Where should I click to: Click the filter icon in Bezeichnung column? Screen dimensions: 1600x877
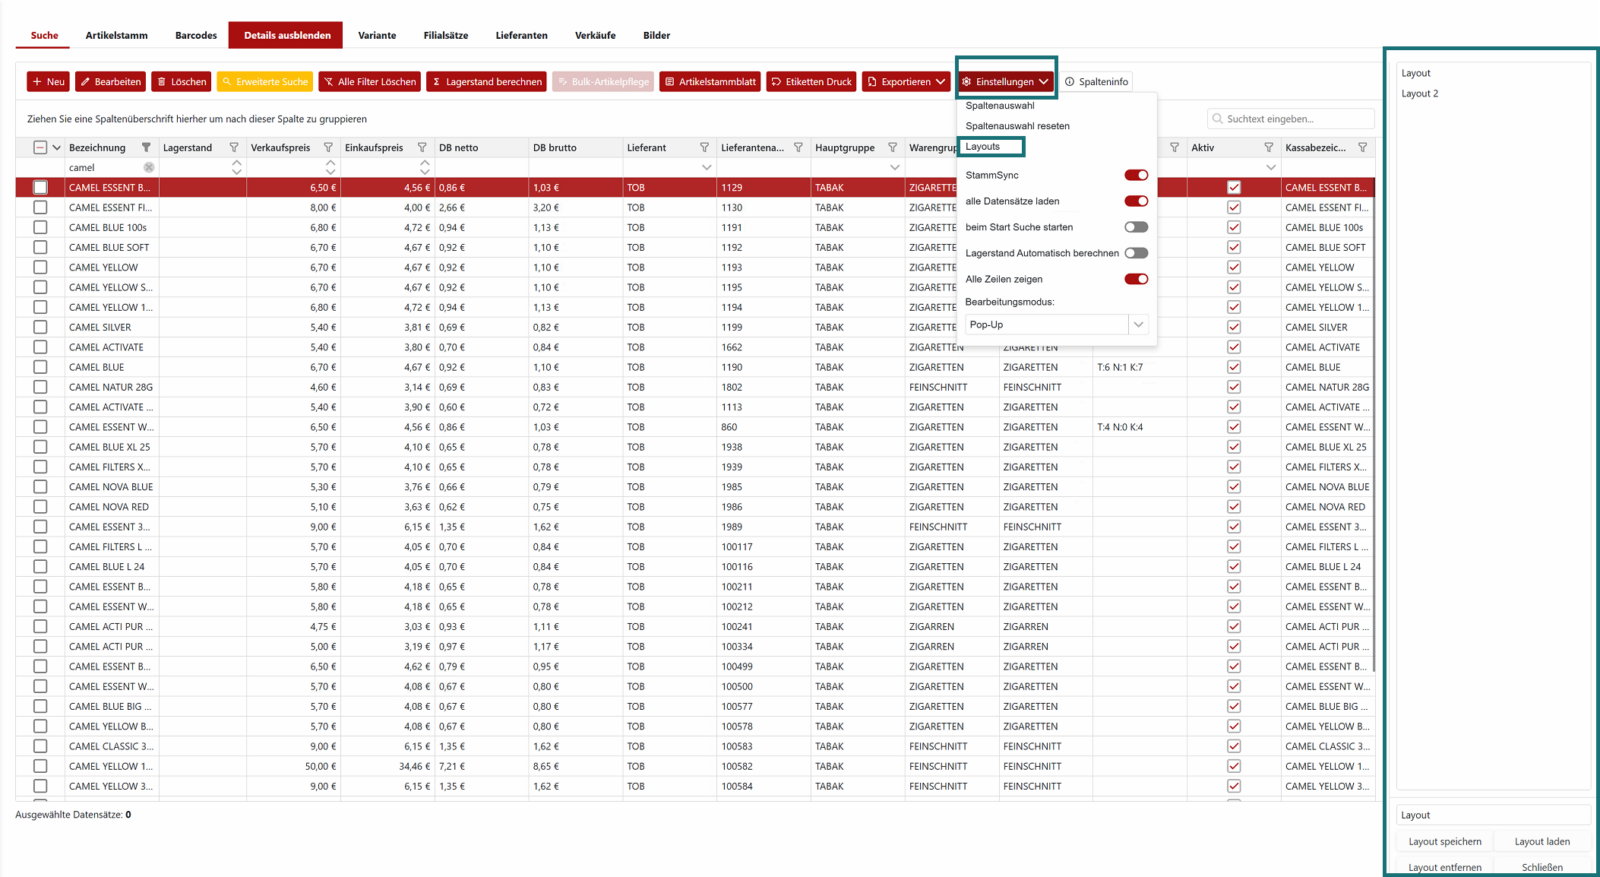tap(146, 147)
